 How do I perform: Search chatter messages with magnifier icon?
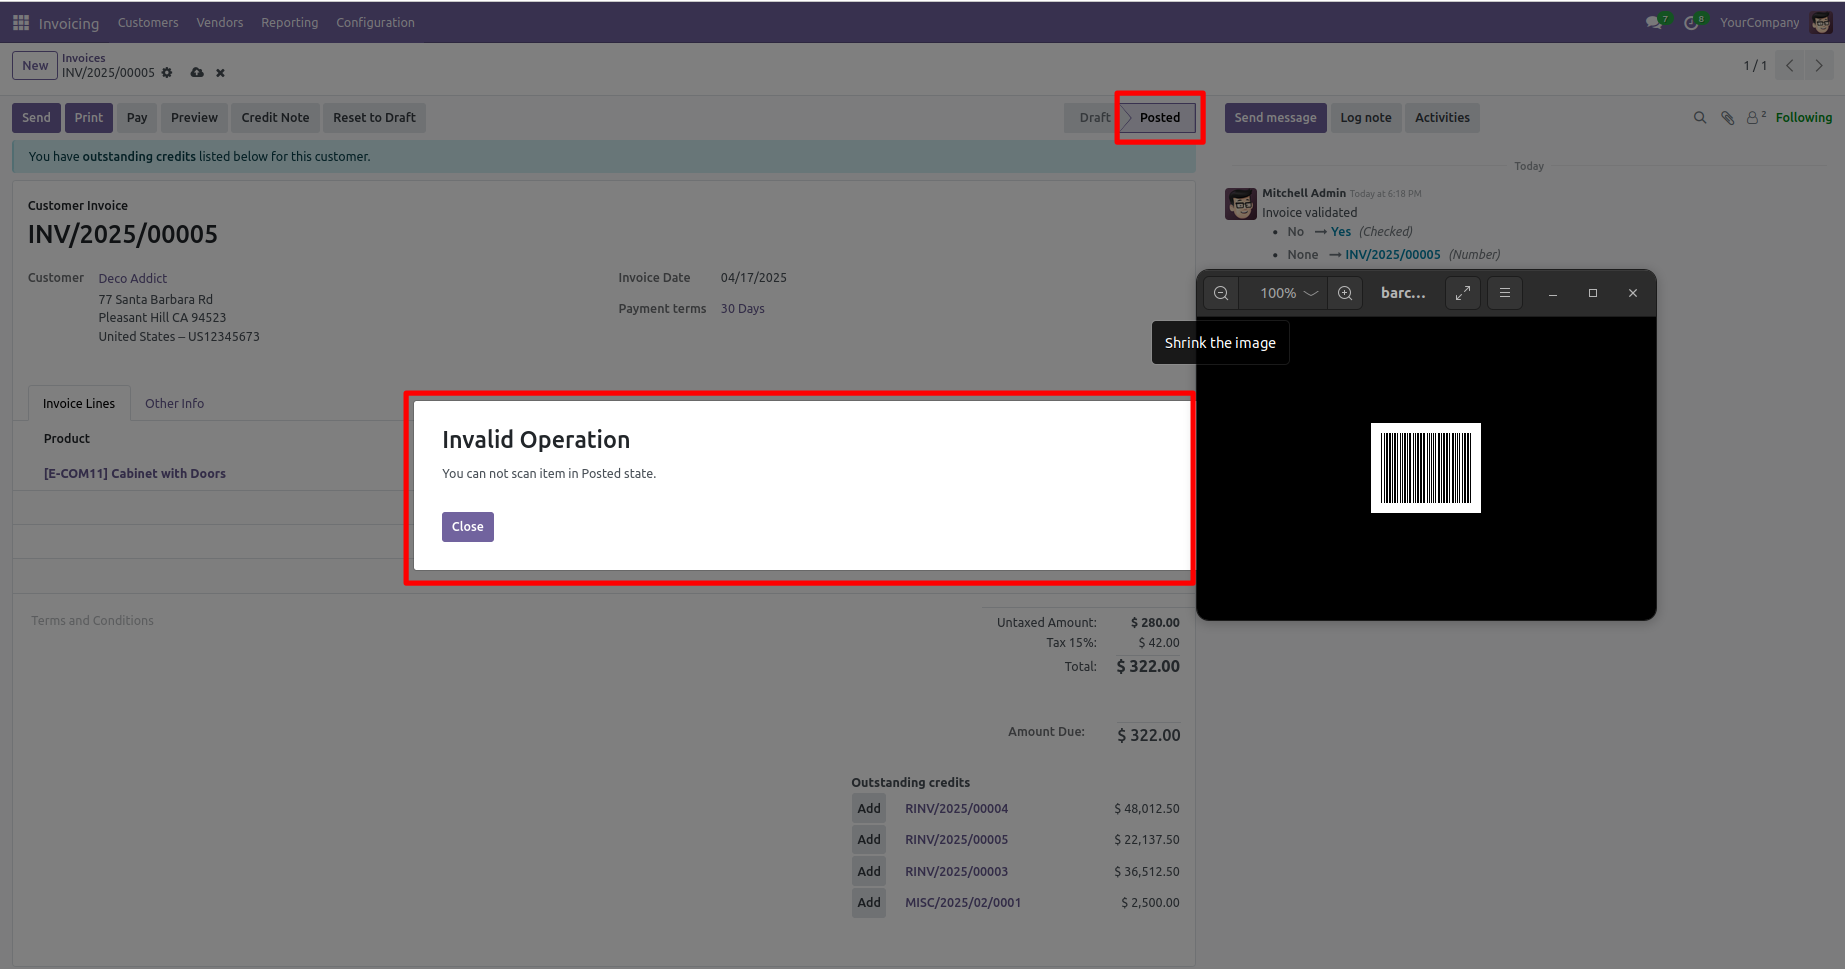1700,118
